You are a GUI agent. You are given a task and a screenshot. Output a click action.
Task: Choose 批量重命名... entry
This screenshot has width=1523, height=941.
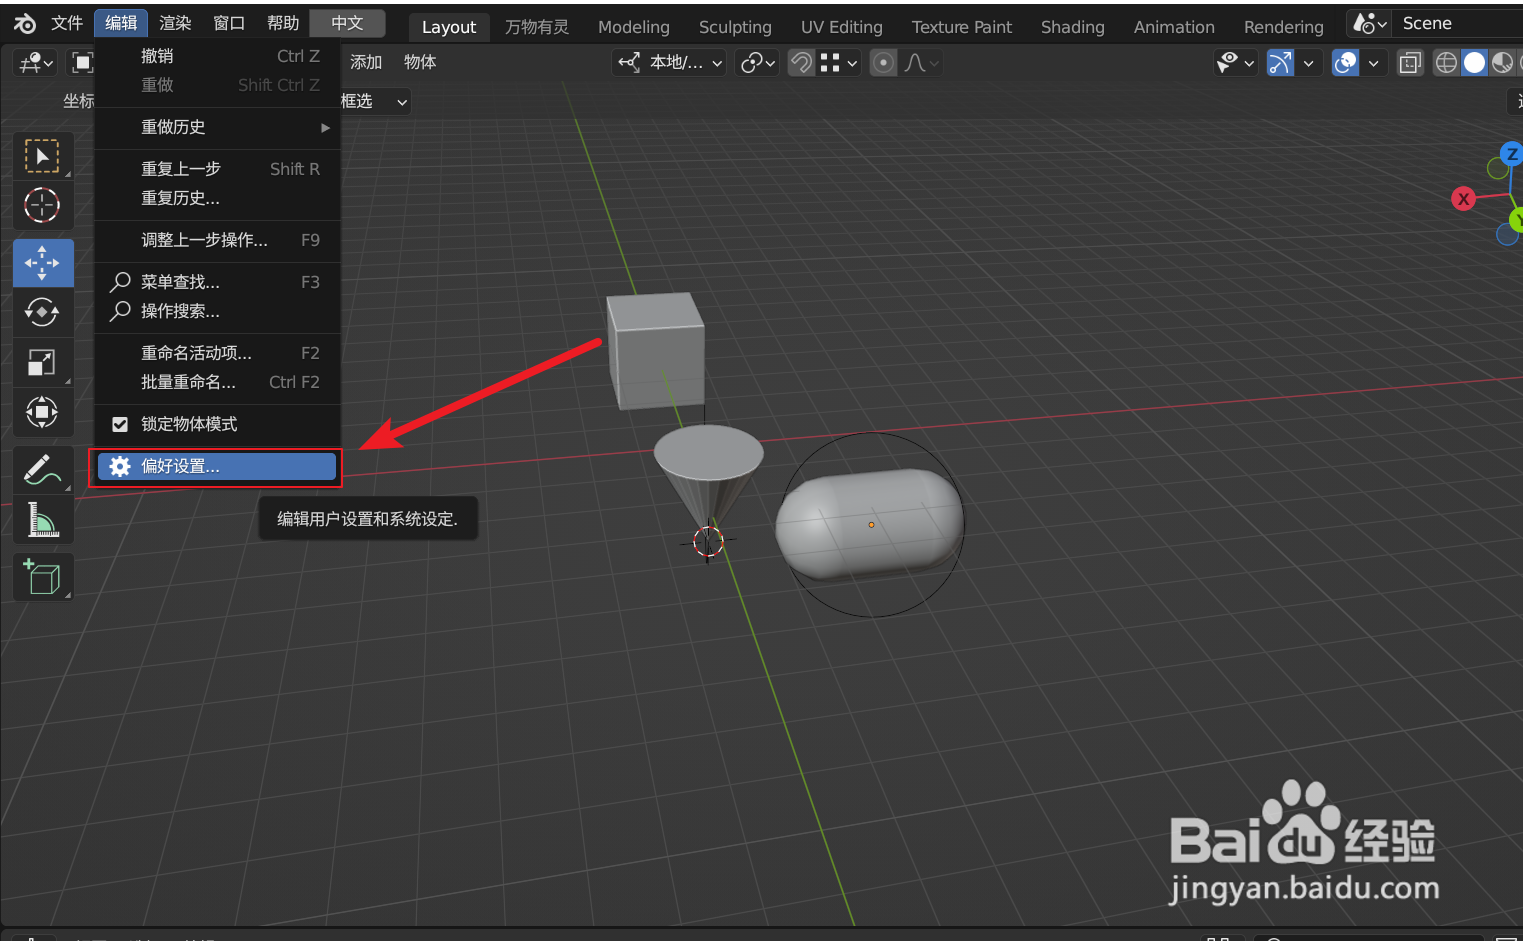(x=218, y=382)
